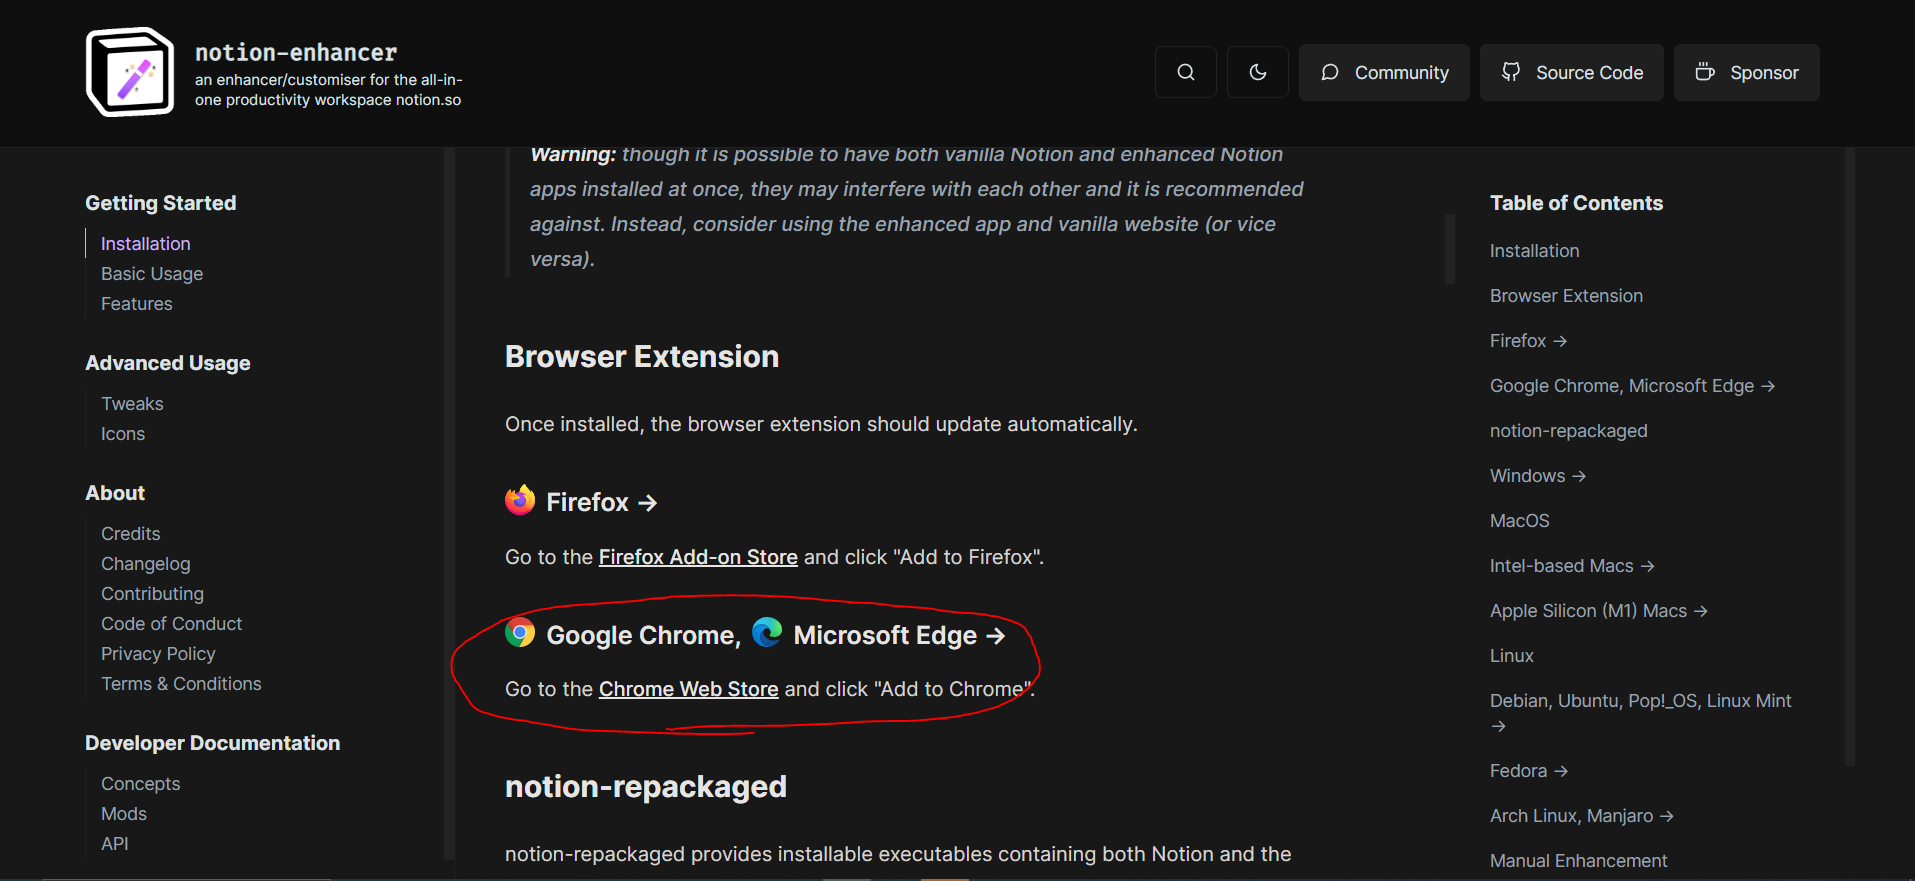Open the Source Code button

(x=1572, y=72)
